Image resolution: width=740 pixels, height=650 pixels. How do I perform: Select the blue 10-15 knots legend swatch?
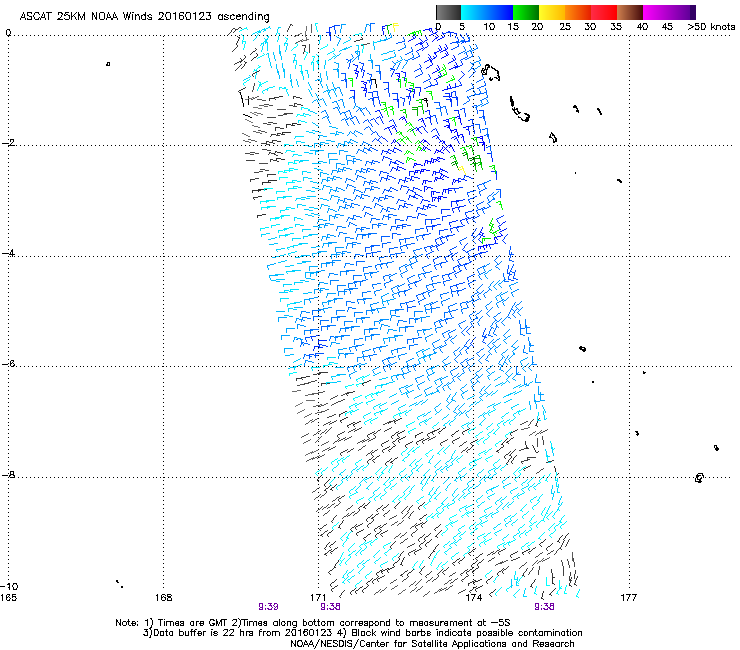[500, 12]
